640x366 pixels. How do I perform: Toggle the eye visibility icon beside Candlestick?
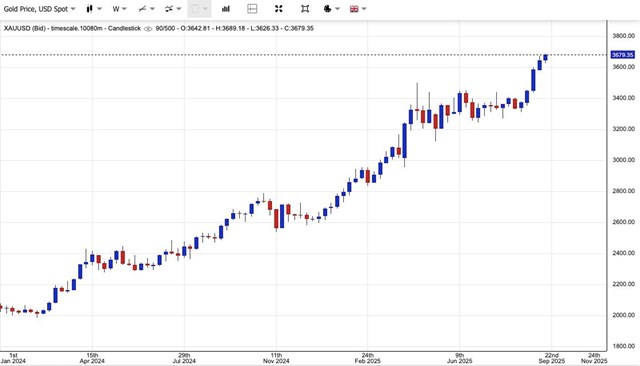tap(148, 29)
